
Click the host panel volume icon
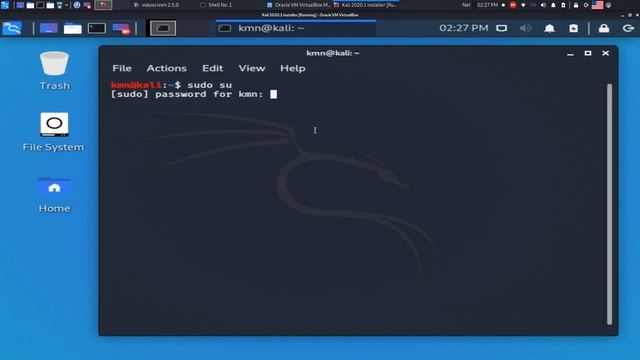point(543,5)
